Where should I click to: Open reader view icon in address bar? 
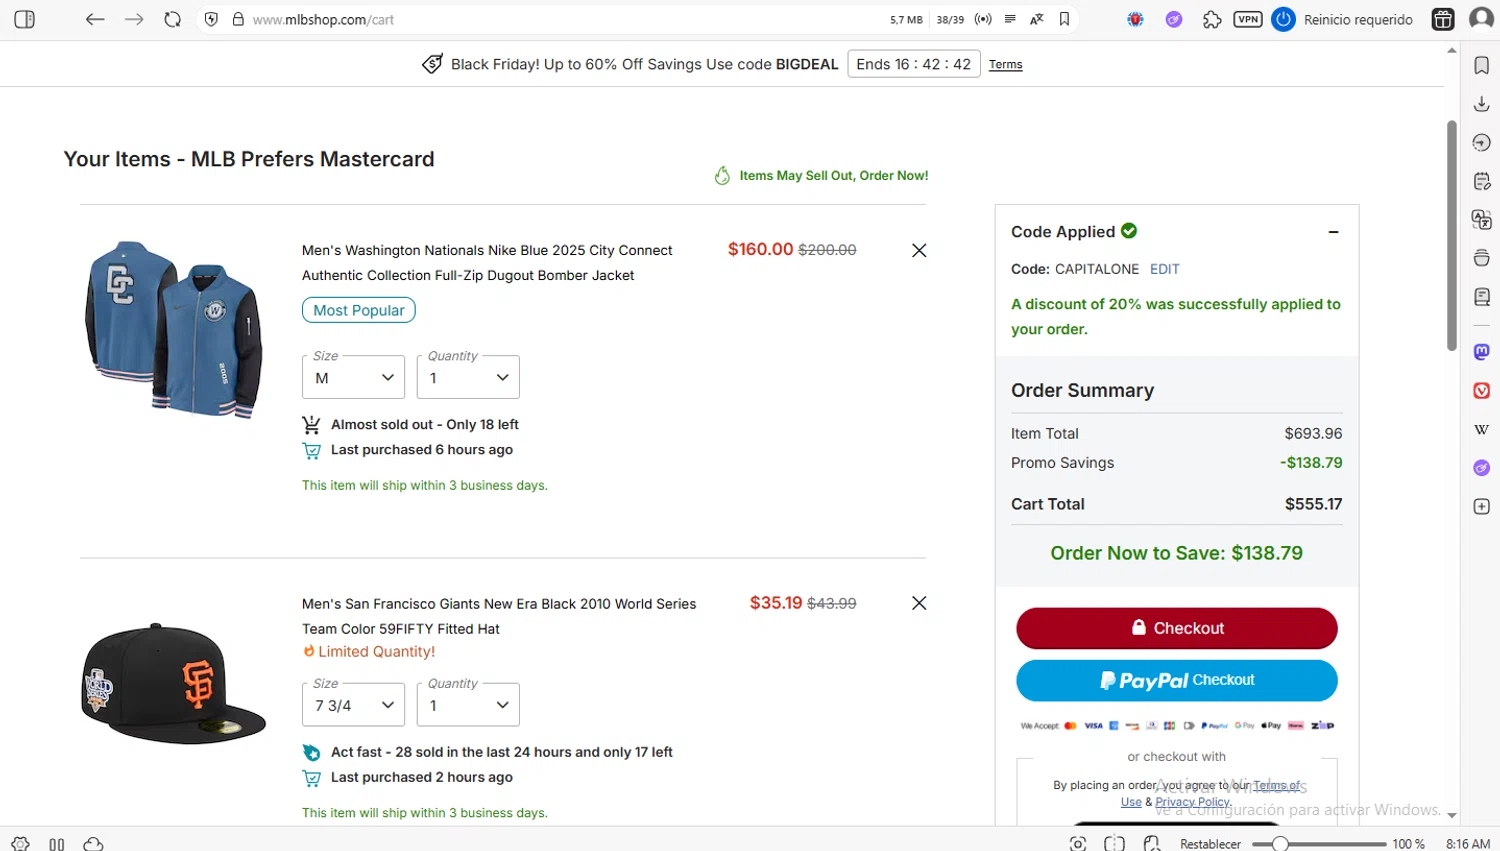(x=1010, y=19)
